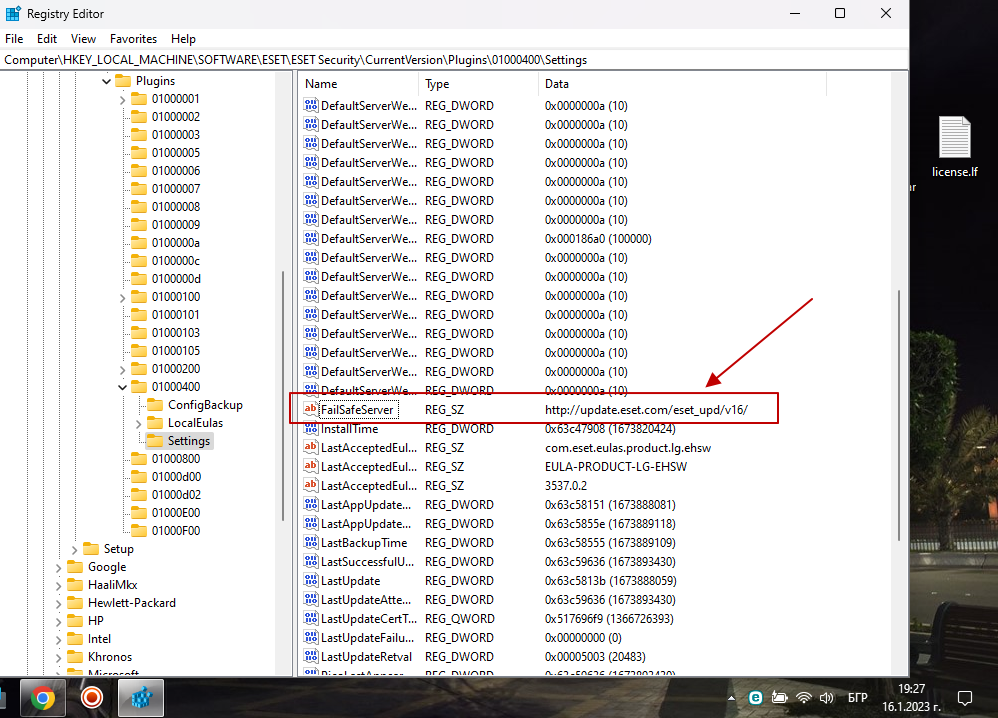The image size is (998, 718).
Task: Sort by the Name column header
Action: (359, 84)
